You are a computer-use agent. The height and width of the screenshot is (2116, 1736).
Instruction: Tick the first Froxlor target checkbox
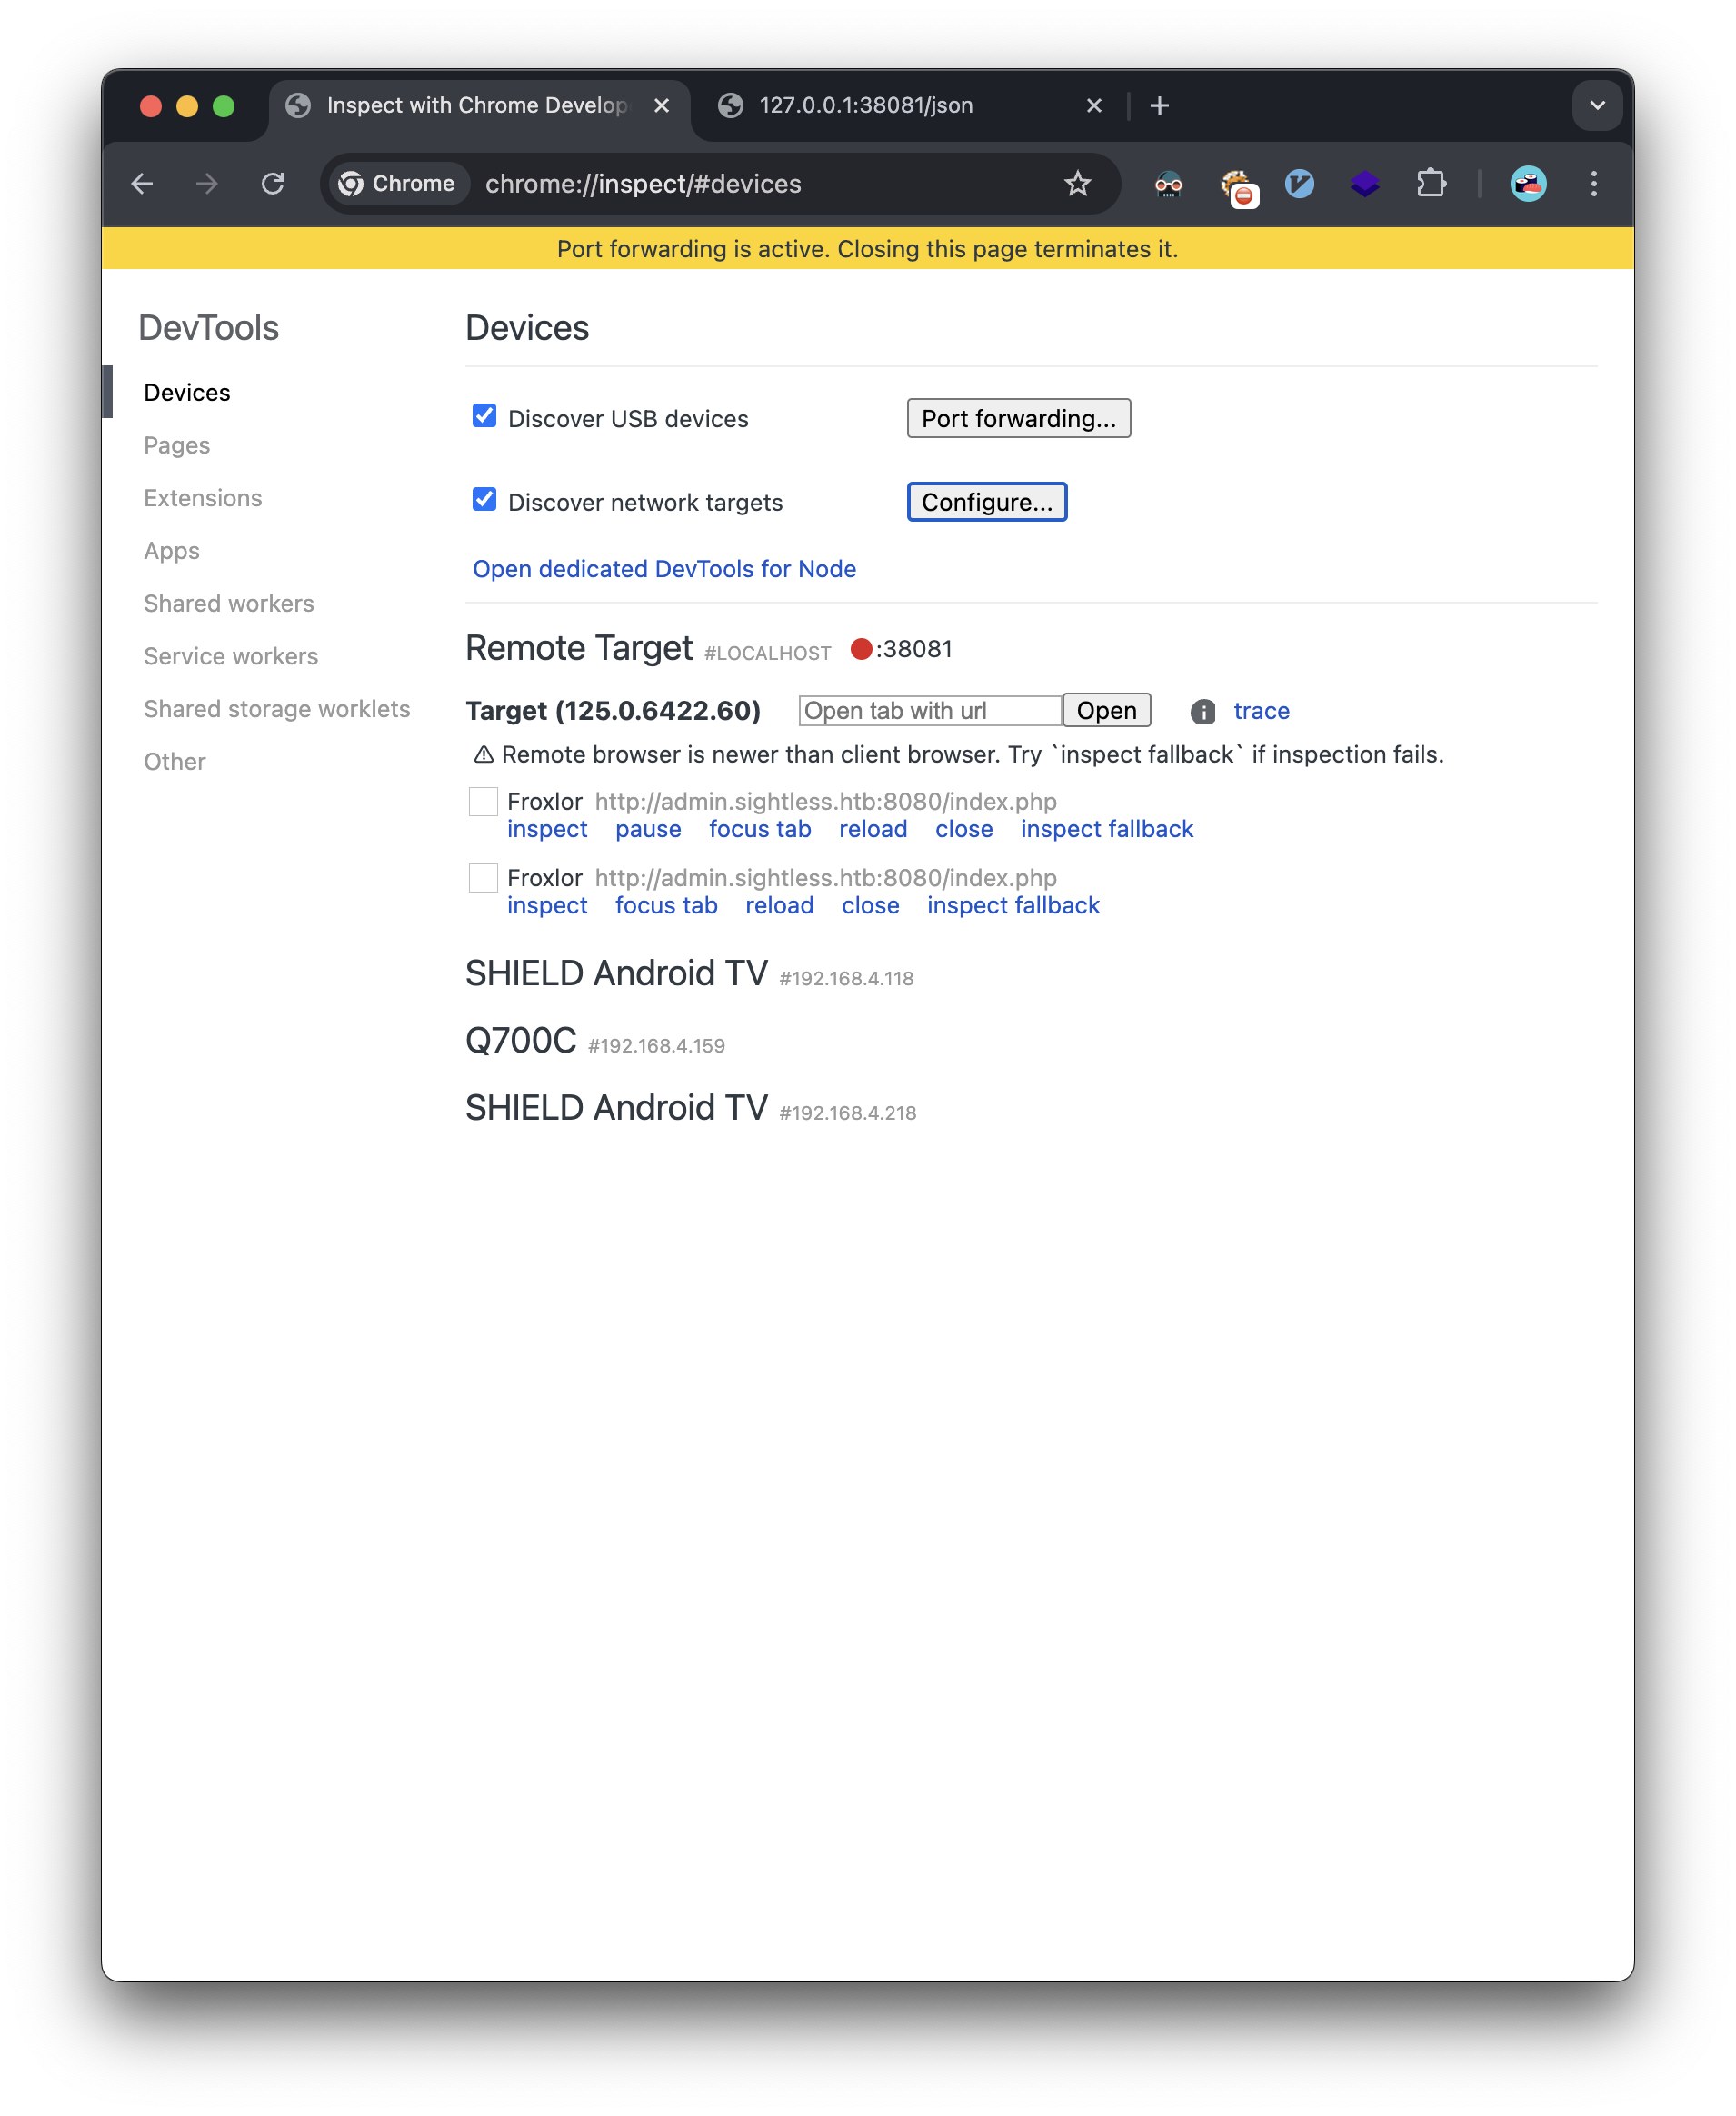click(x=483, y=801)
